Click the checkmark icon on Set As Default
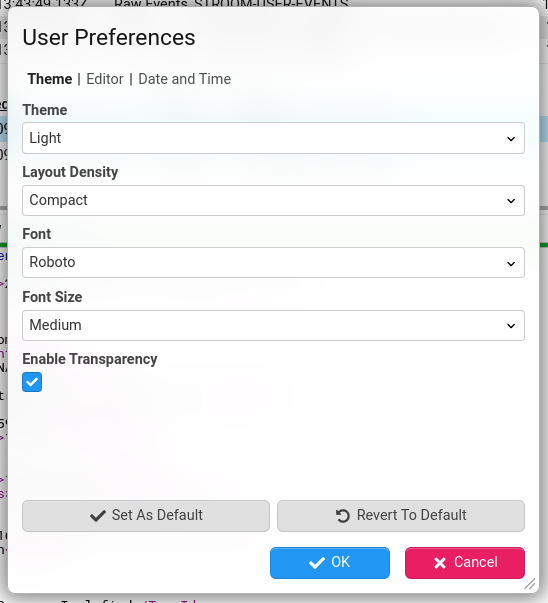548x603 pixels. click(98, 516)
